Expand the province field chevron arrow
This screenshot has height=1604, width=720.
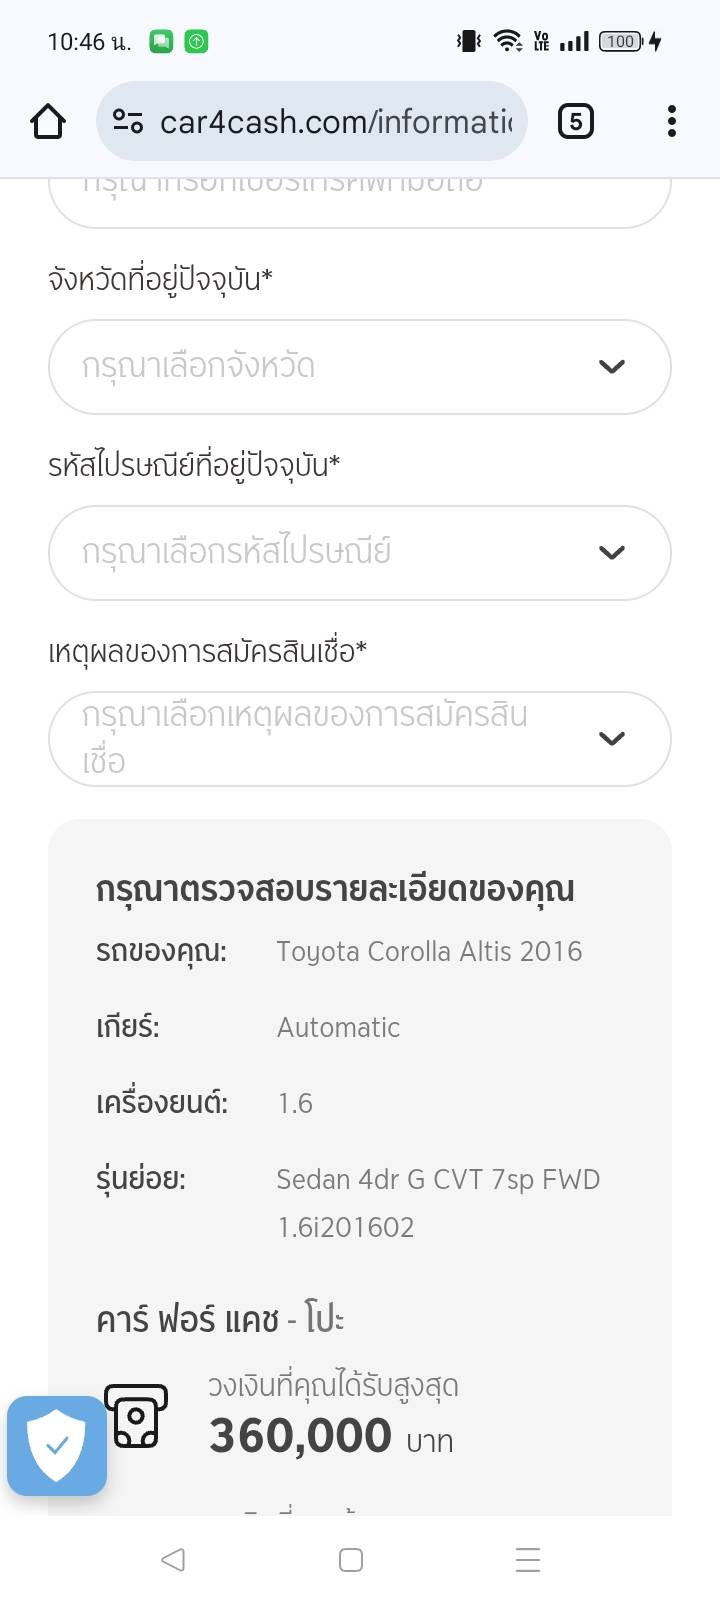point(611,367)
